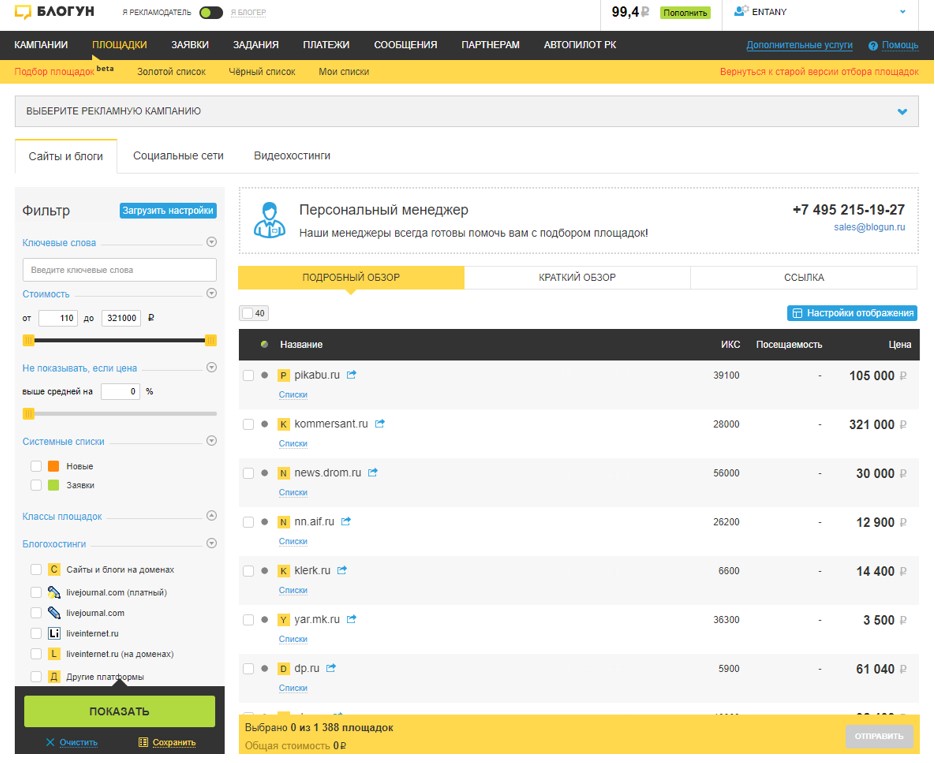The width and height of the screenshot is (935, 763).
Task: Switch to the Социальные сети tab
Action: point(178,156)
